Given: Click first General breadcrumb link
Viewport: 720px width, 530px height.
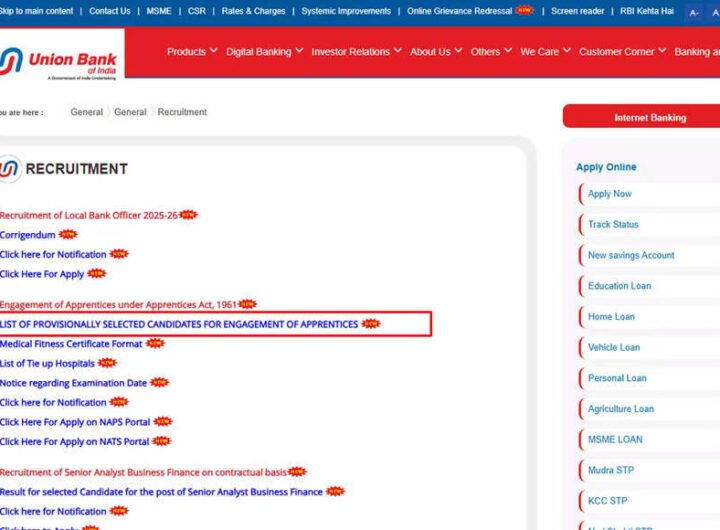Looking at the screenshot, I should 86,112.
